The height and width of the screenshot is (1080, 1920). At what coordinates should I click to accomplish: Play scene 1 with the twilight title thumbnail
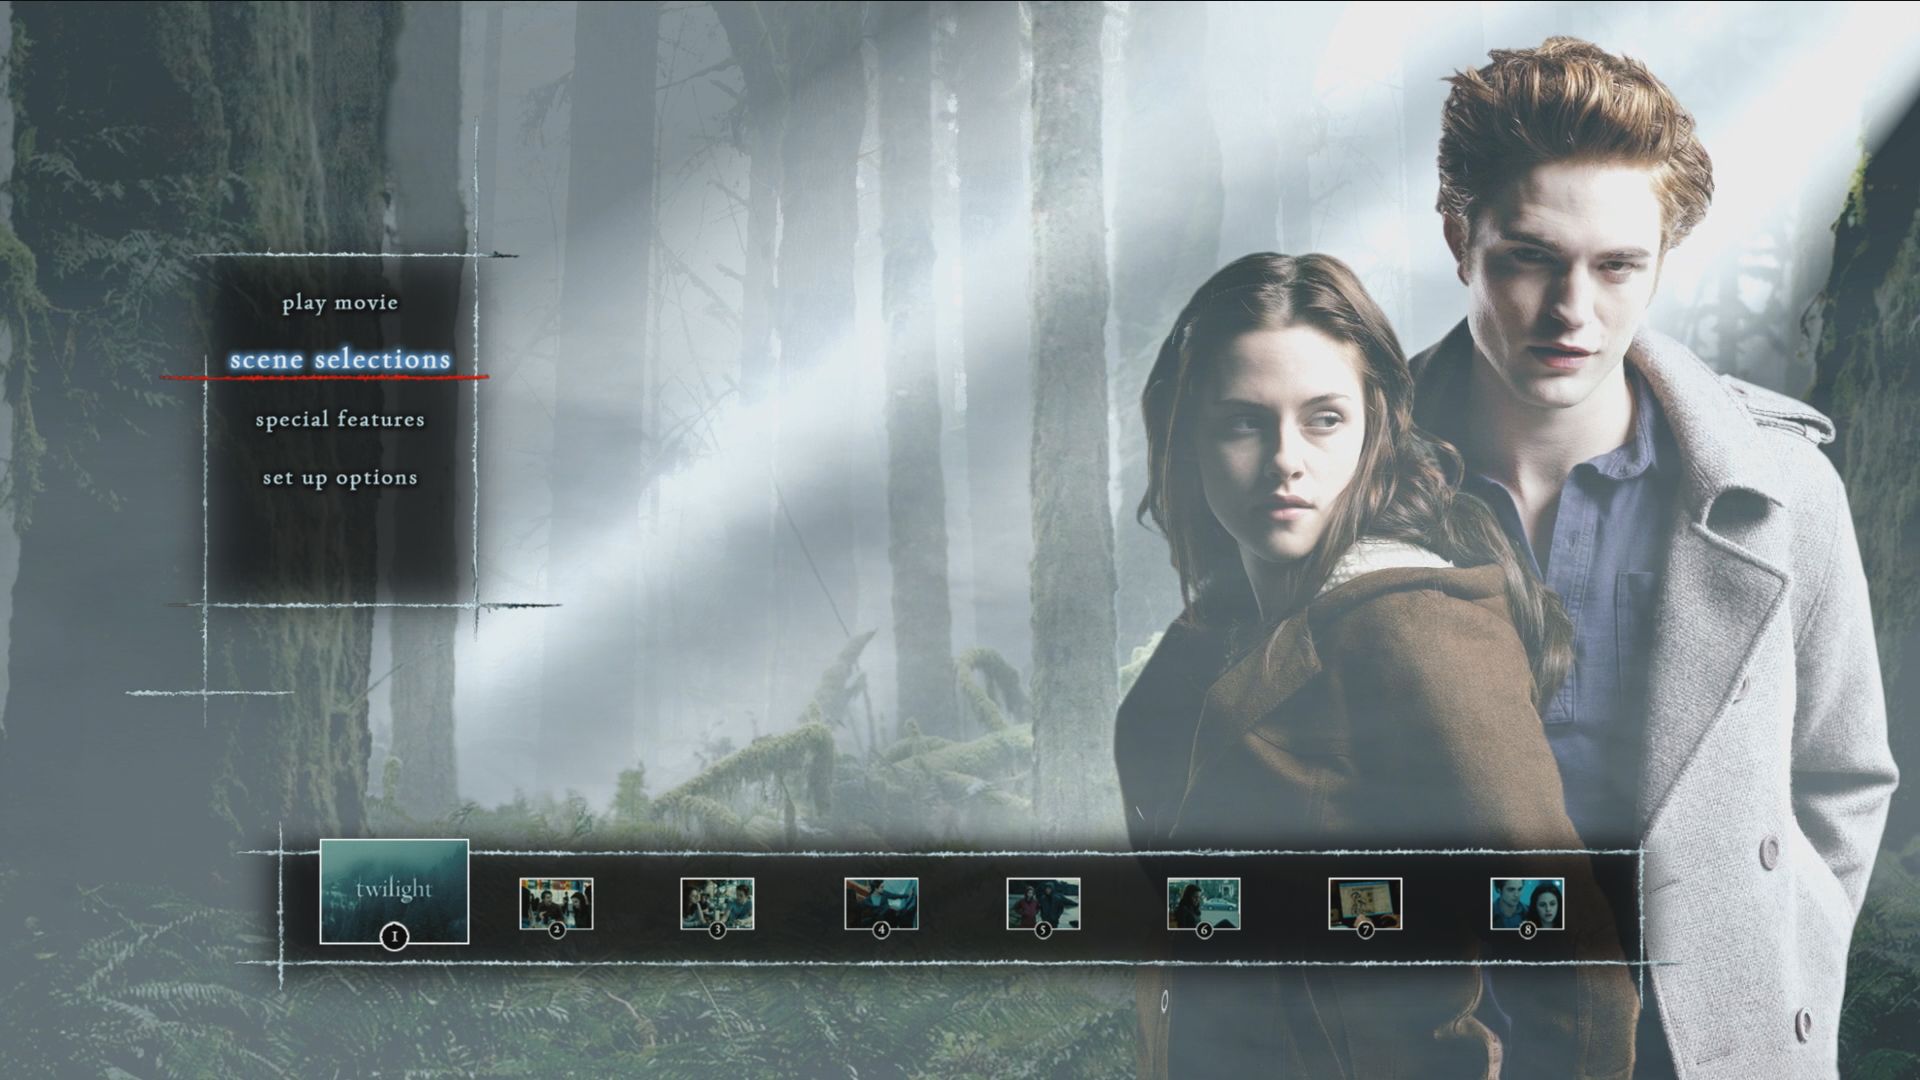click(x=394, y=891)
